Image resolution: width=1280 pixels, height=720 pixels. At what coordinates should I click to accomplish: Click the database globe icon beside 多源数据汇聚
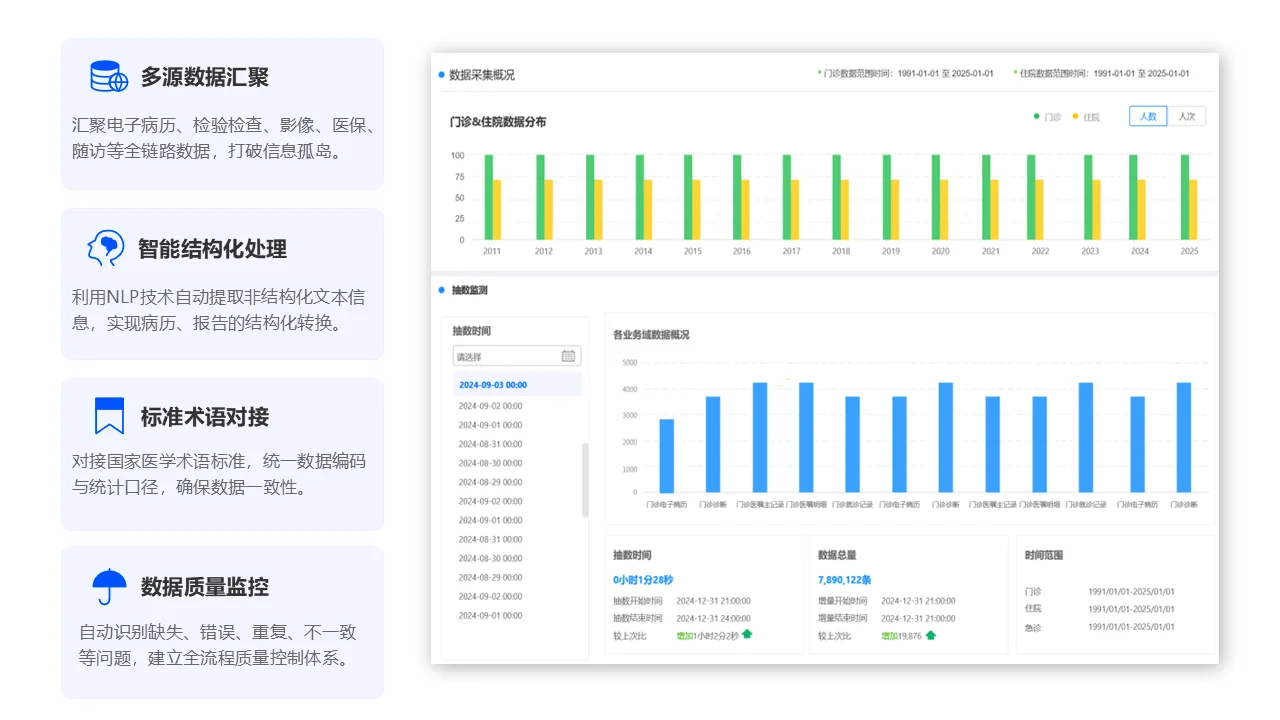tap(109, 76)
